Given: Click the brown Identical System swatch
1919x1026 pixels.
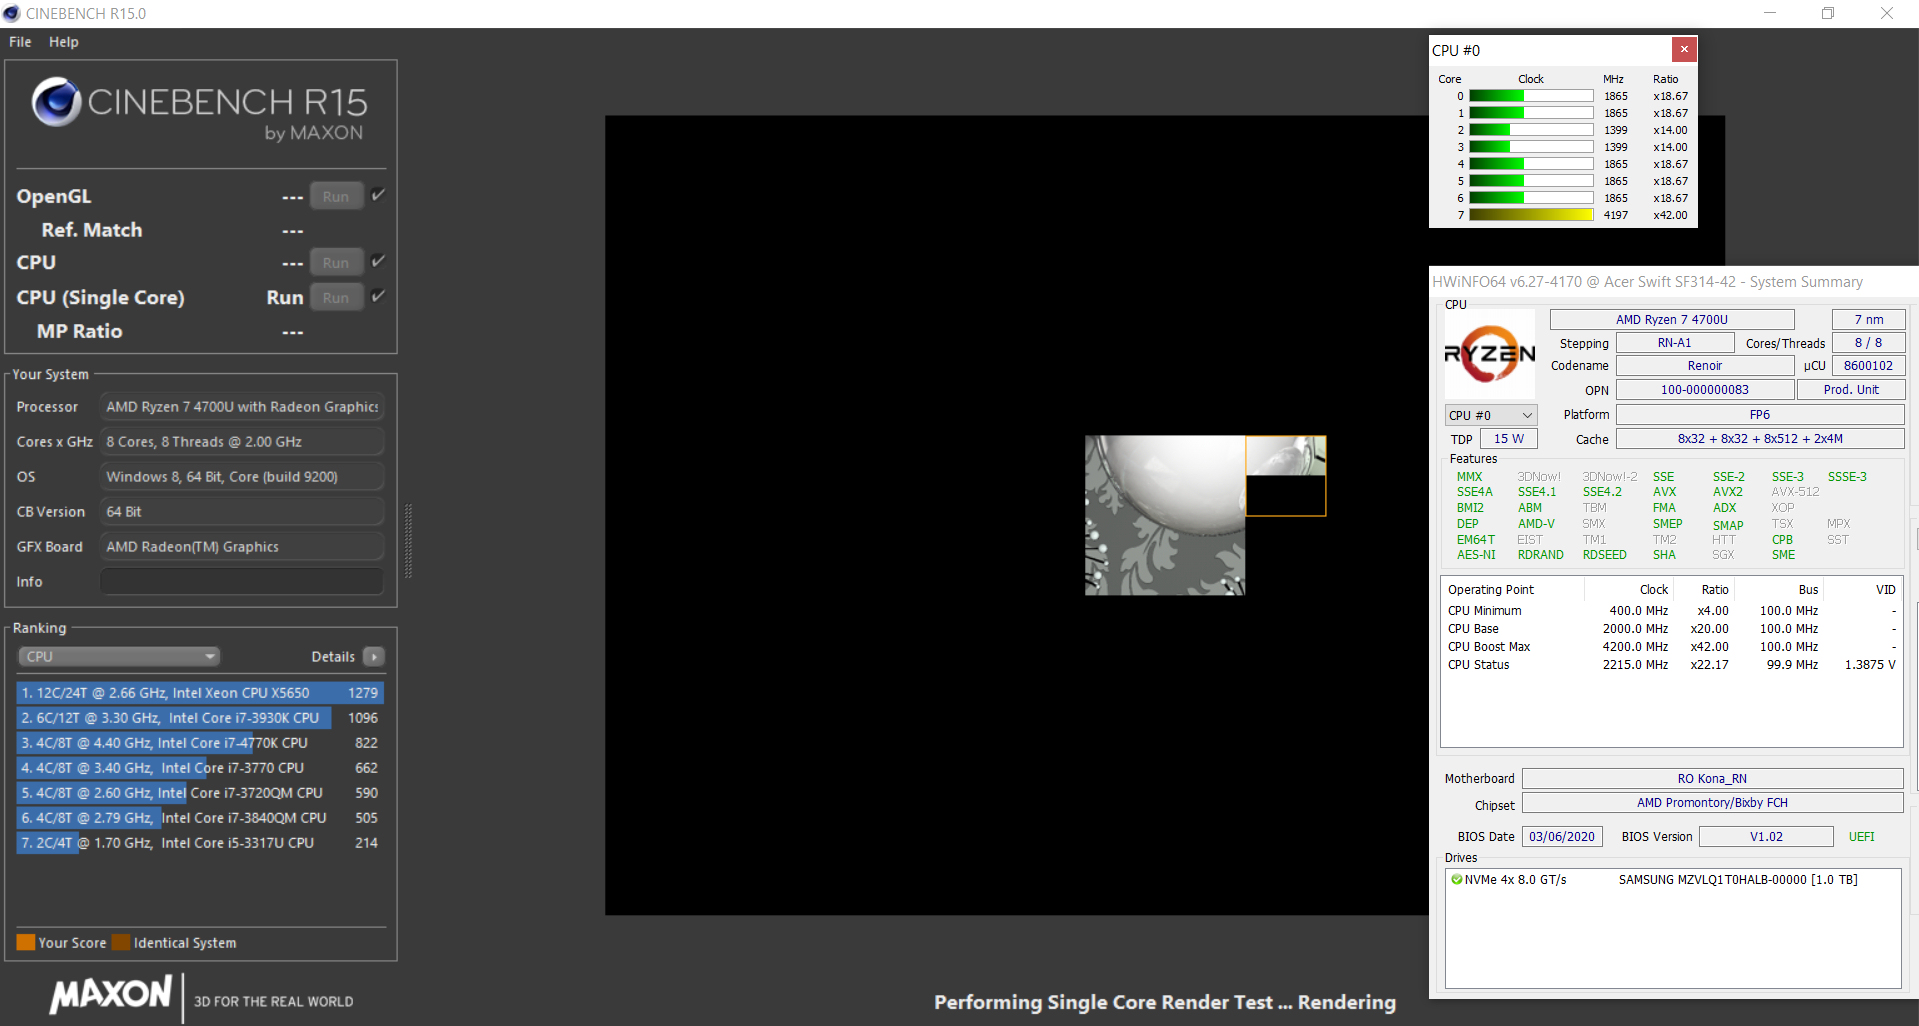Looking at the screenshot, I should 121,942.
